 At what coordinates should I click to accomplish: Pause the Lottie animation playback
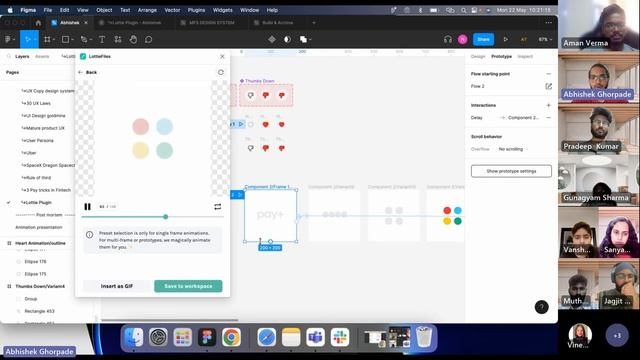point(87,207)
